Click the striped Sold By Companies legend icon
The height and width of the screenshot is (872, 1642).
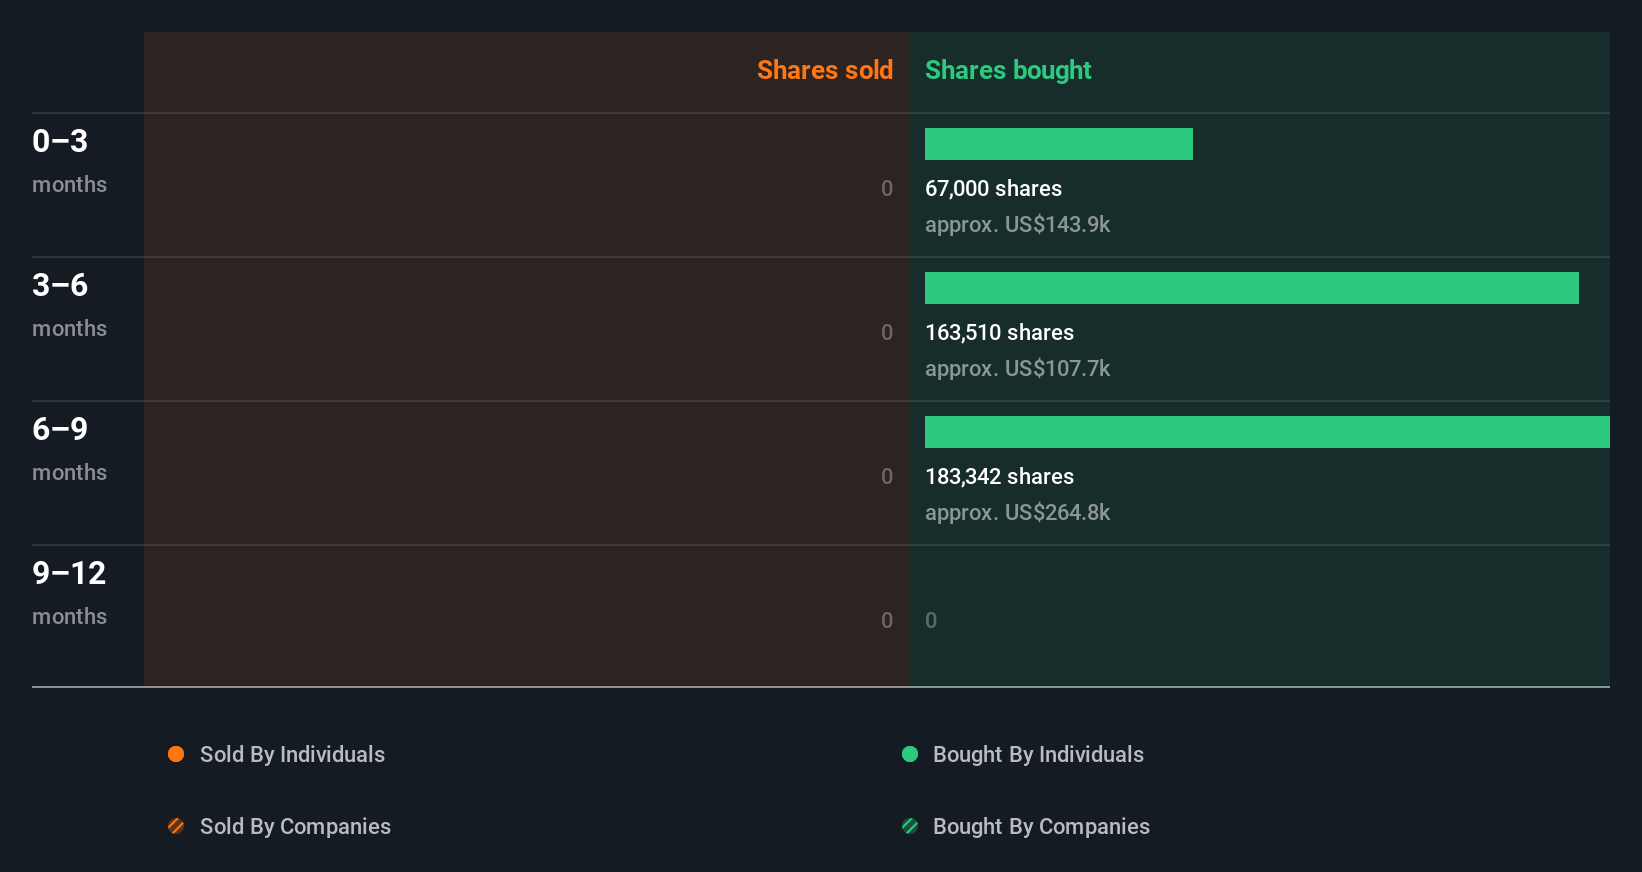tap(176, 826)
